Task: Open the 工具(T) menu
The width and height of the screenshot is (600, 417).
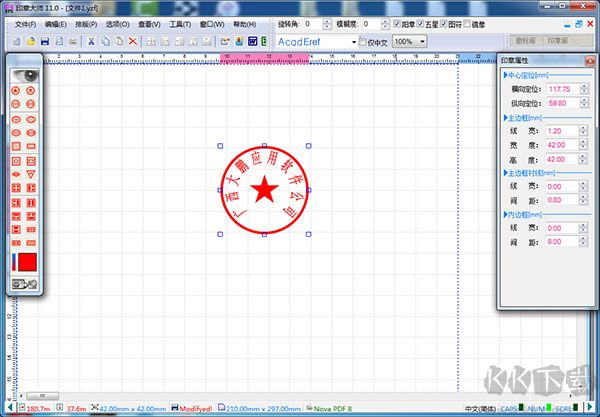Action: pyautogui.click(x=182, y=23)
